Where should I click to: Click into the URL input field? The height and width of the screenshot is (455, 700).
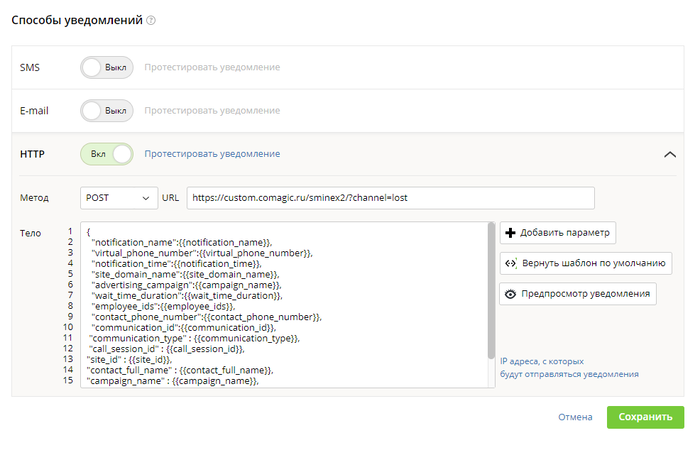[x=391, y=198]
